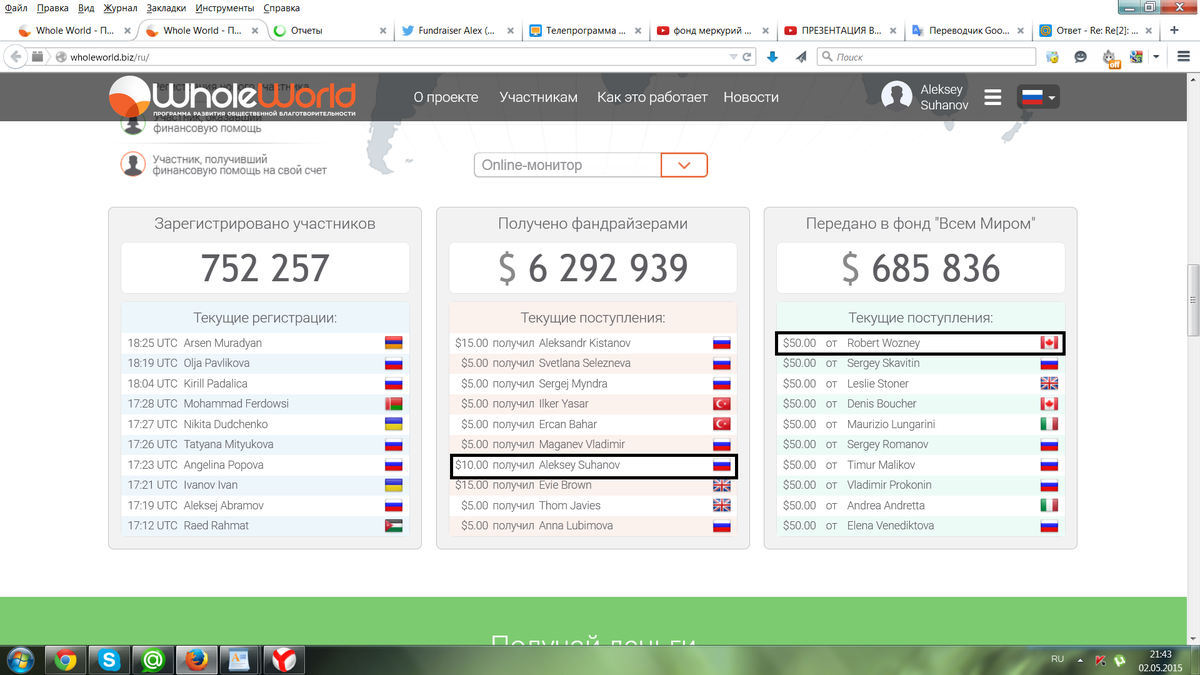
Task: Open the Файл menu
Action: click(x=16, y=8)
